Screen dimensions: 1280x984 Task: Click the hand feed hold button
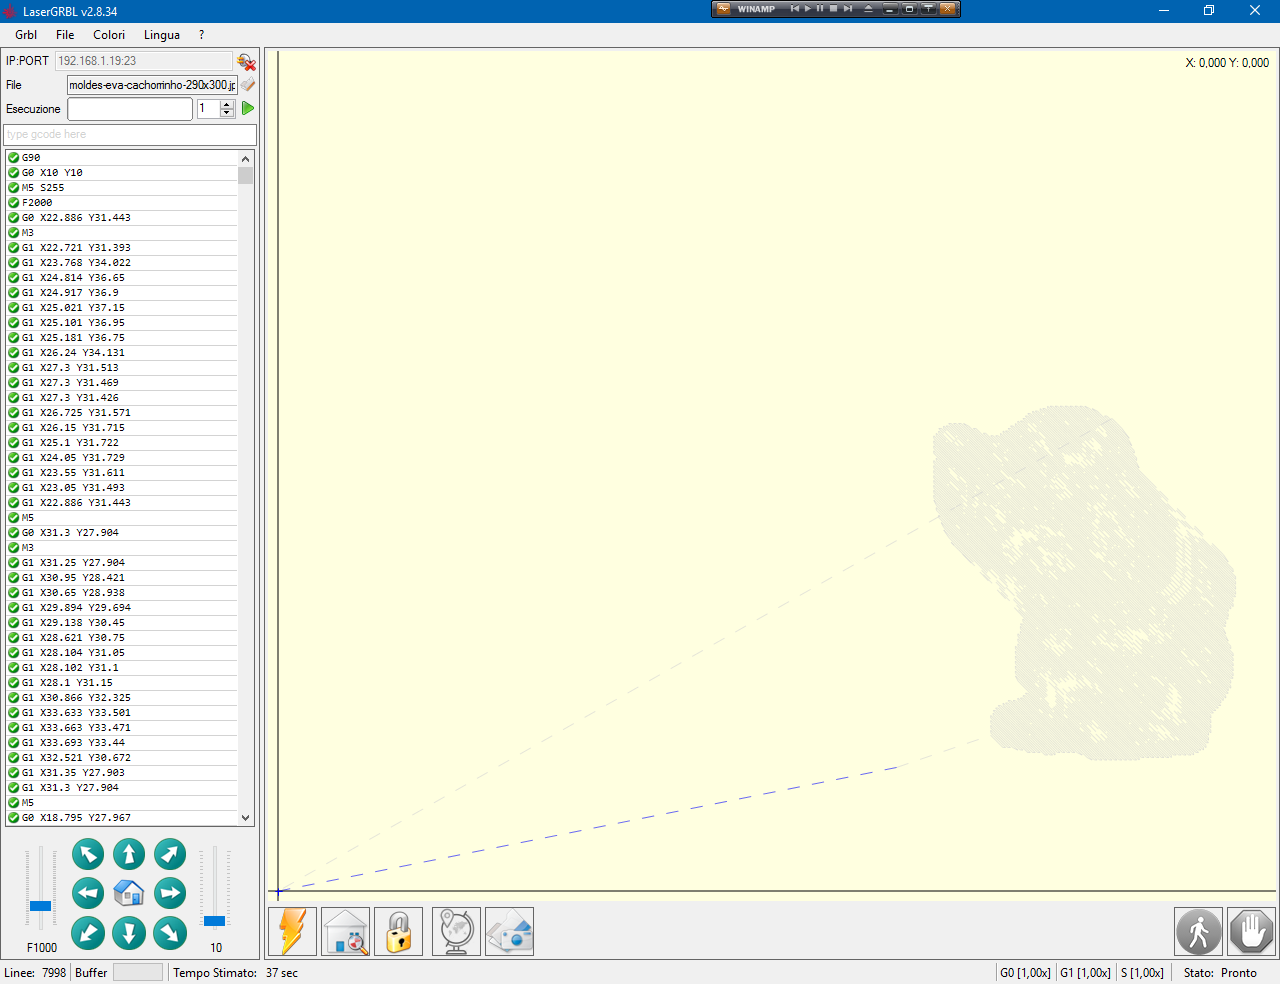click(x=1251, y=932)
